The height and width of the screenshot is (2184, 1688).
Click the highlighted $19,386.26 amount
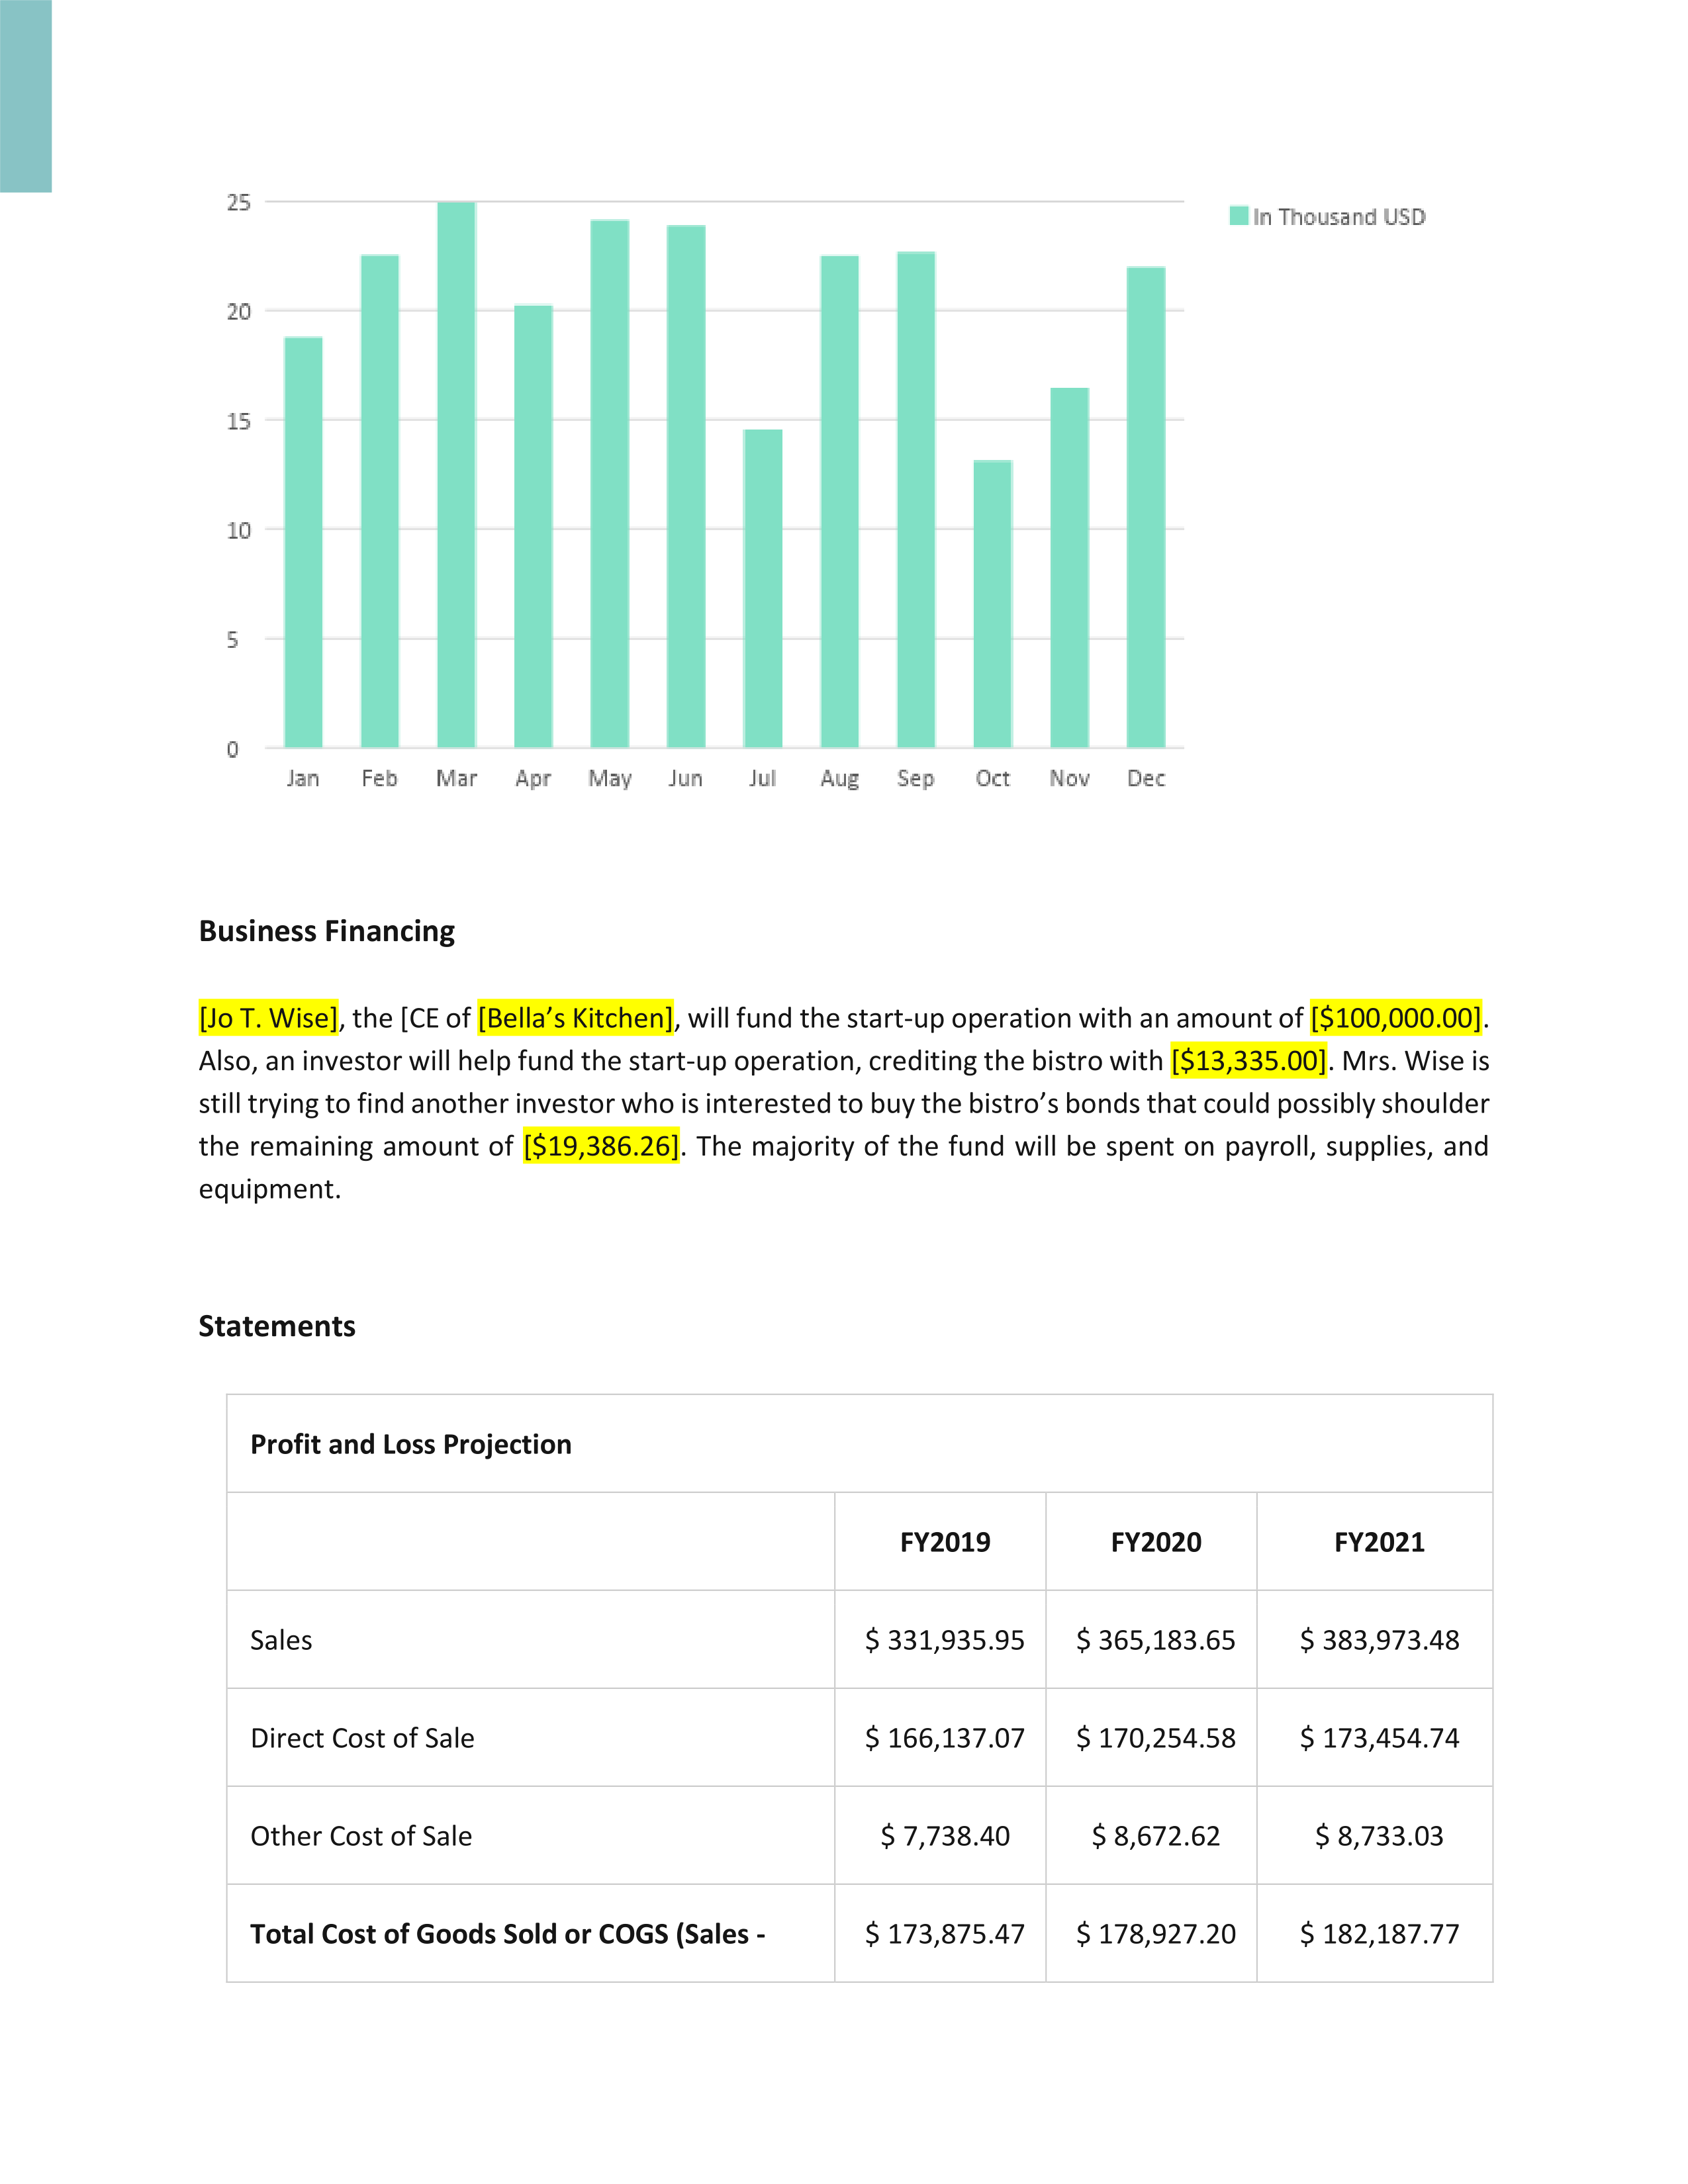pyautogui.click(x=601, y=1146)
